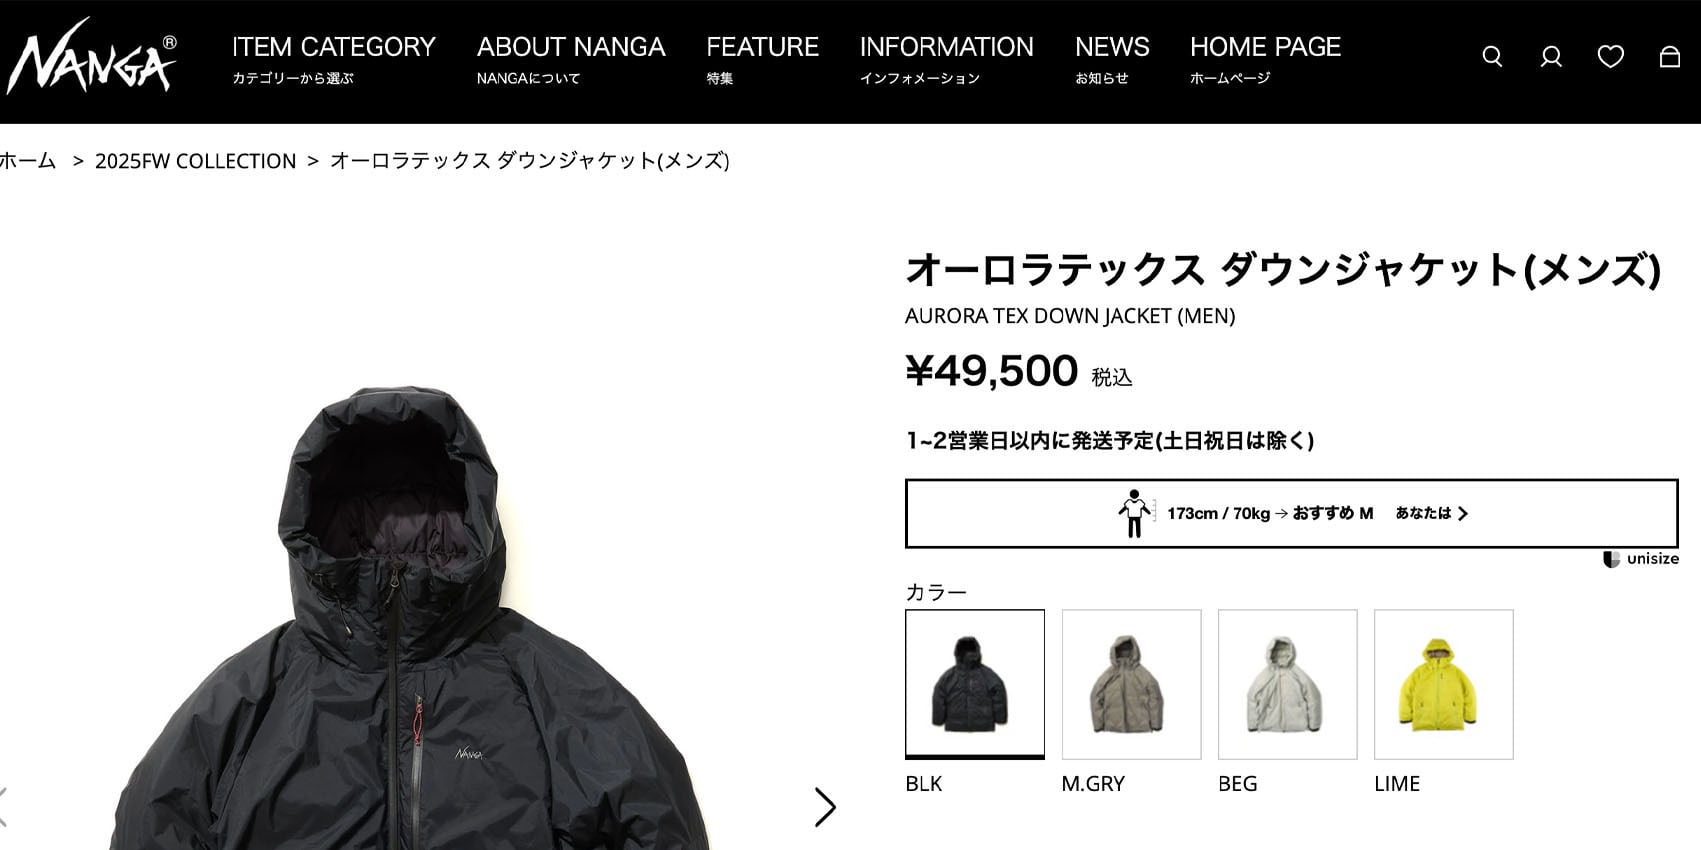
Task: Open the wishlist heart icon
Action: click(1610, 57)
